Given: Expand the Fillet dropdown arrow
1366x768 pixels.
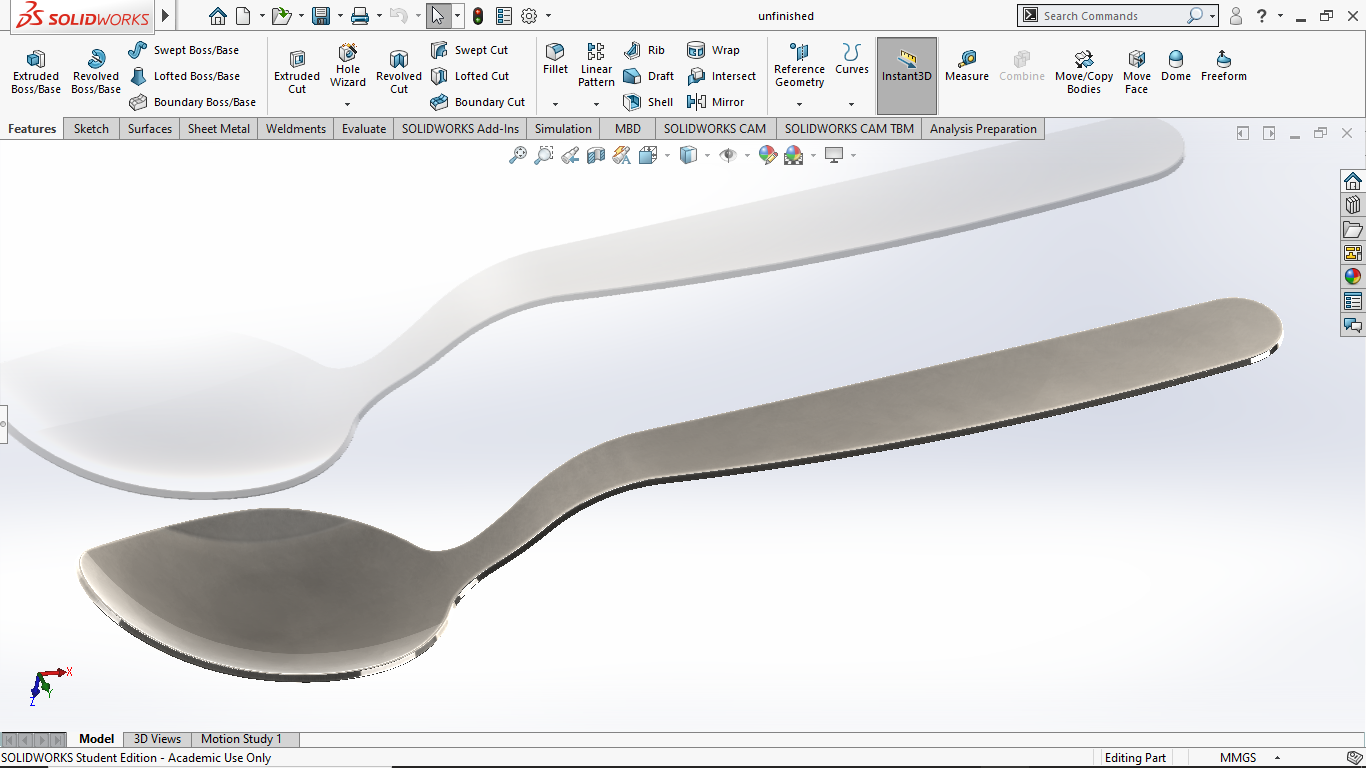Looking at the screenshot, I should [555, 104].
